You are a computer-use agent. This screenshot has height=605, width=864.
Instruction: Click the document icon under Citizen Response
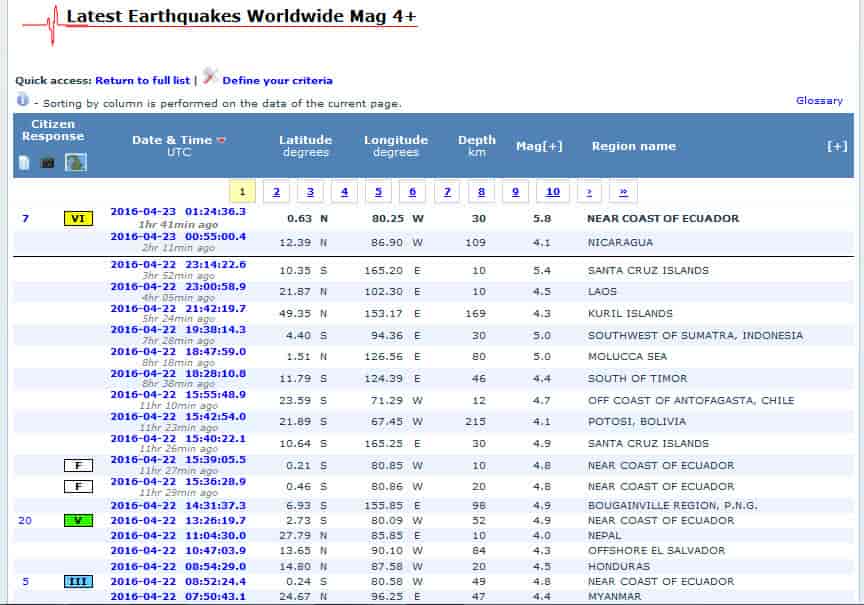24,163
